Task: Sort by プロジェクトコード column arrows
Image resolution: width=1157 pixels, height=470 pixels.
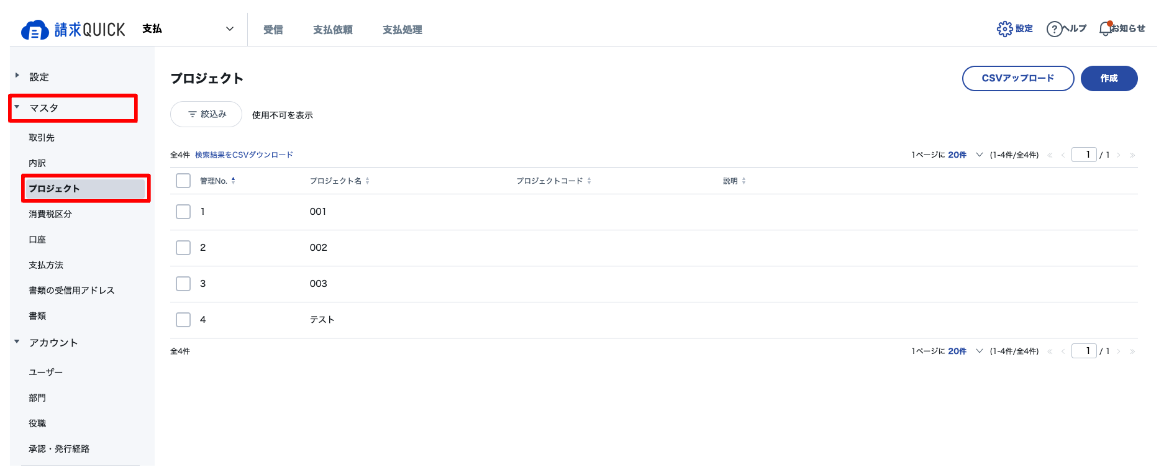Action: (589, 181)
